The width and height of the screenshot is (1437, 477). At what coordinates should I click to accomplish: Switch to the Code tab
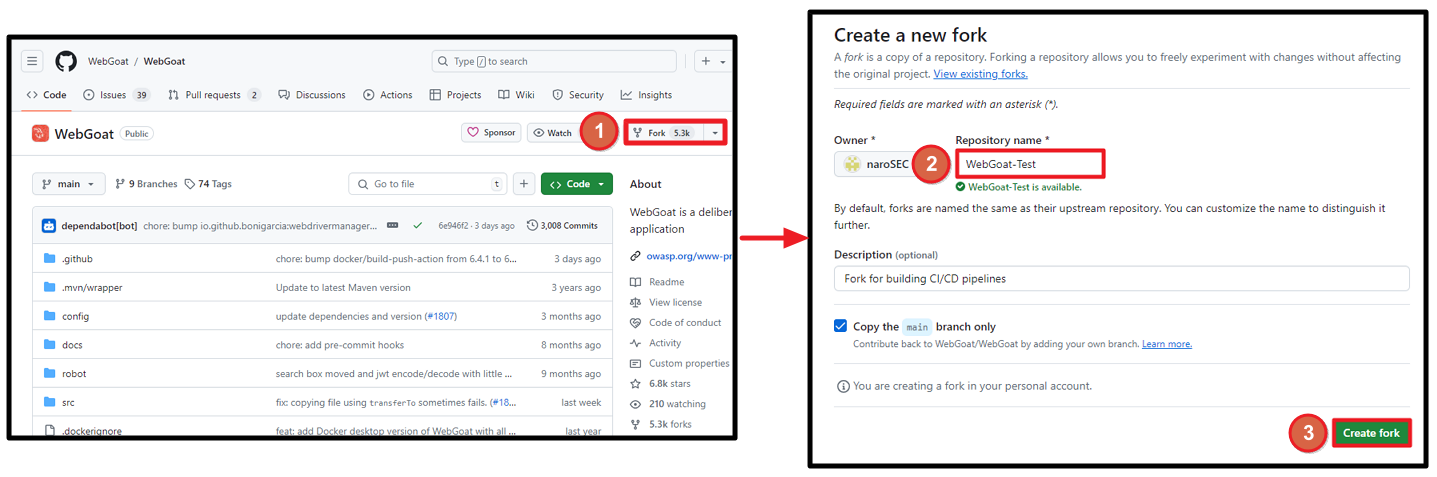(x=46, y=95)
